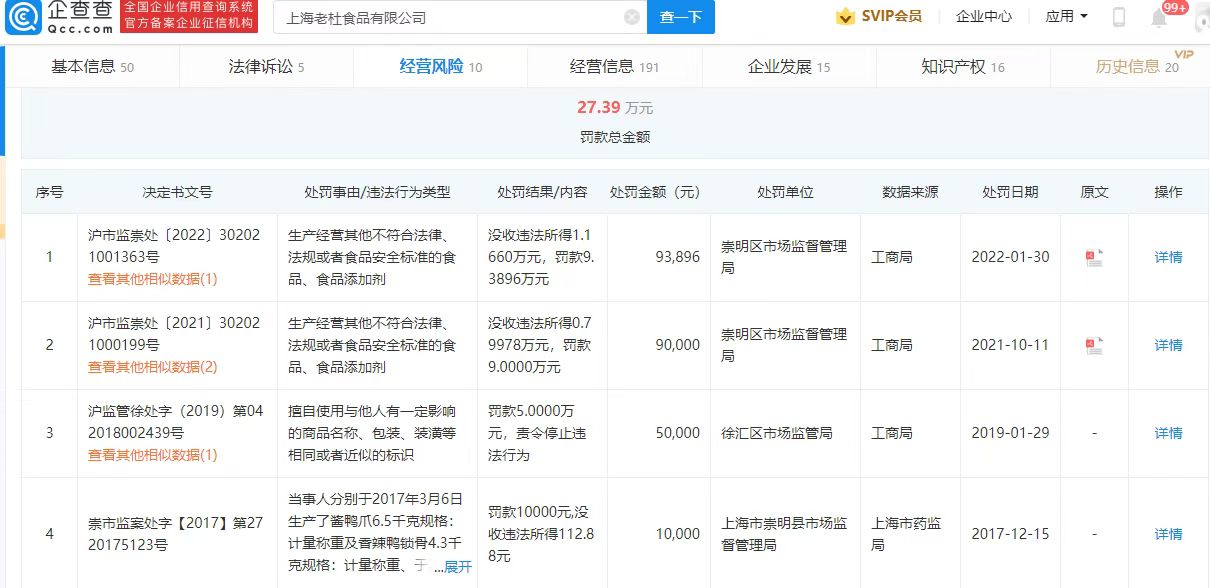The width and height of the screenshot is (1210, 588).
Task: Click date 2019-01-29
Action: pyautogui.click(x=1010, y=433)
